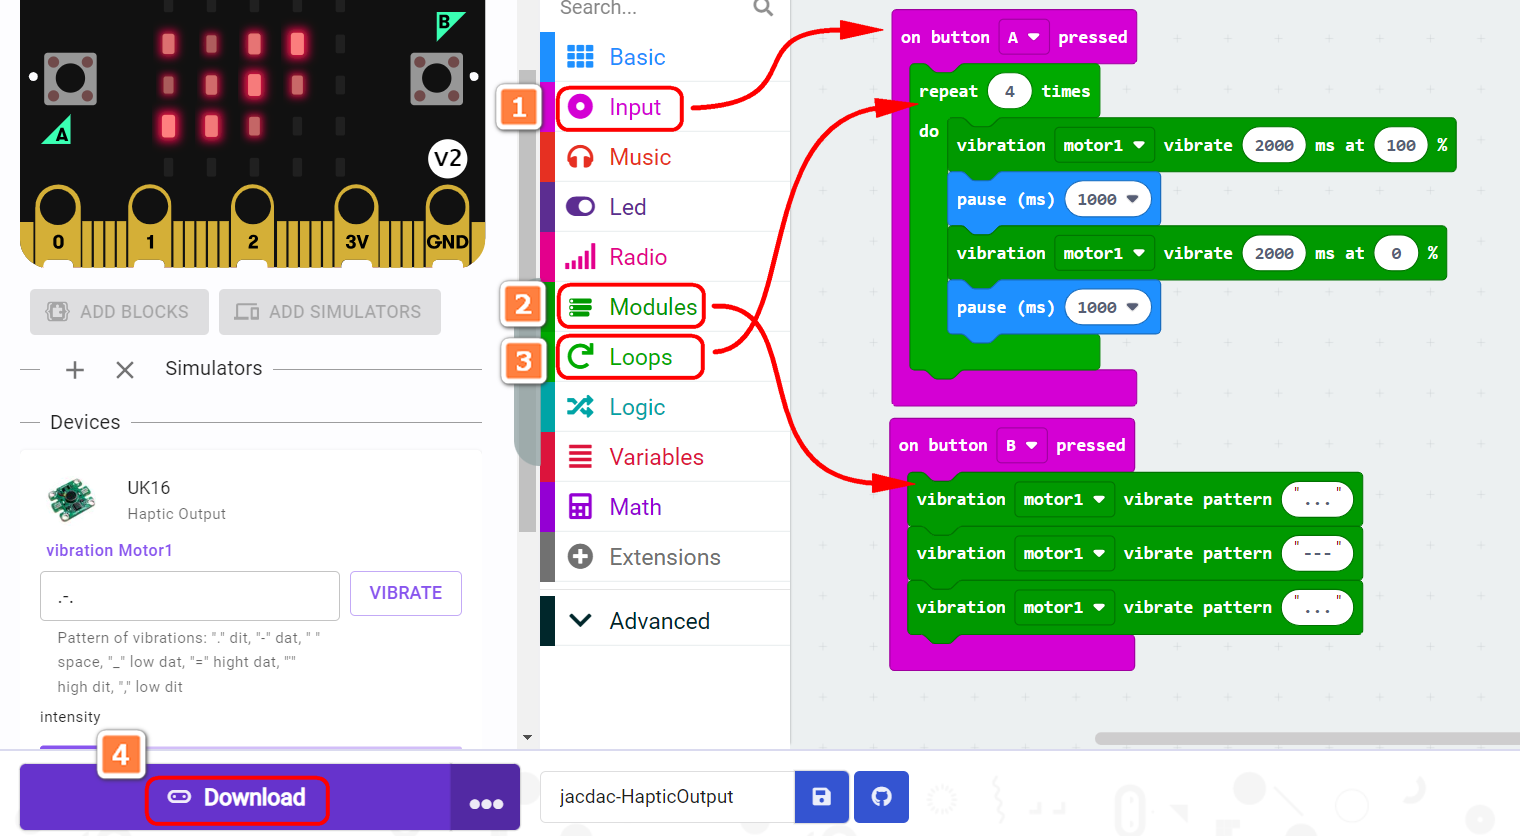Click the intensity slider bar
The height and width of the screenshot is (836, 1520).
pyautogui.click(x=250, y=746)
